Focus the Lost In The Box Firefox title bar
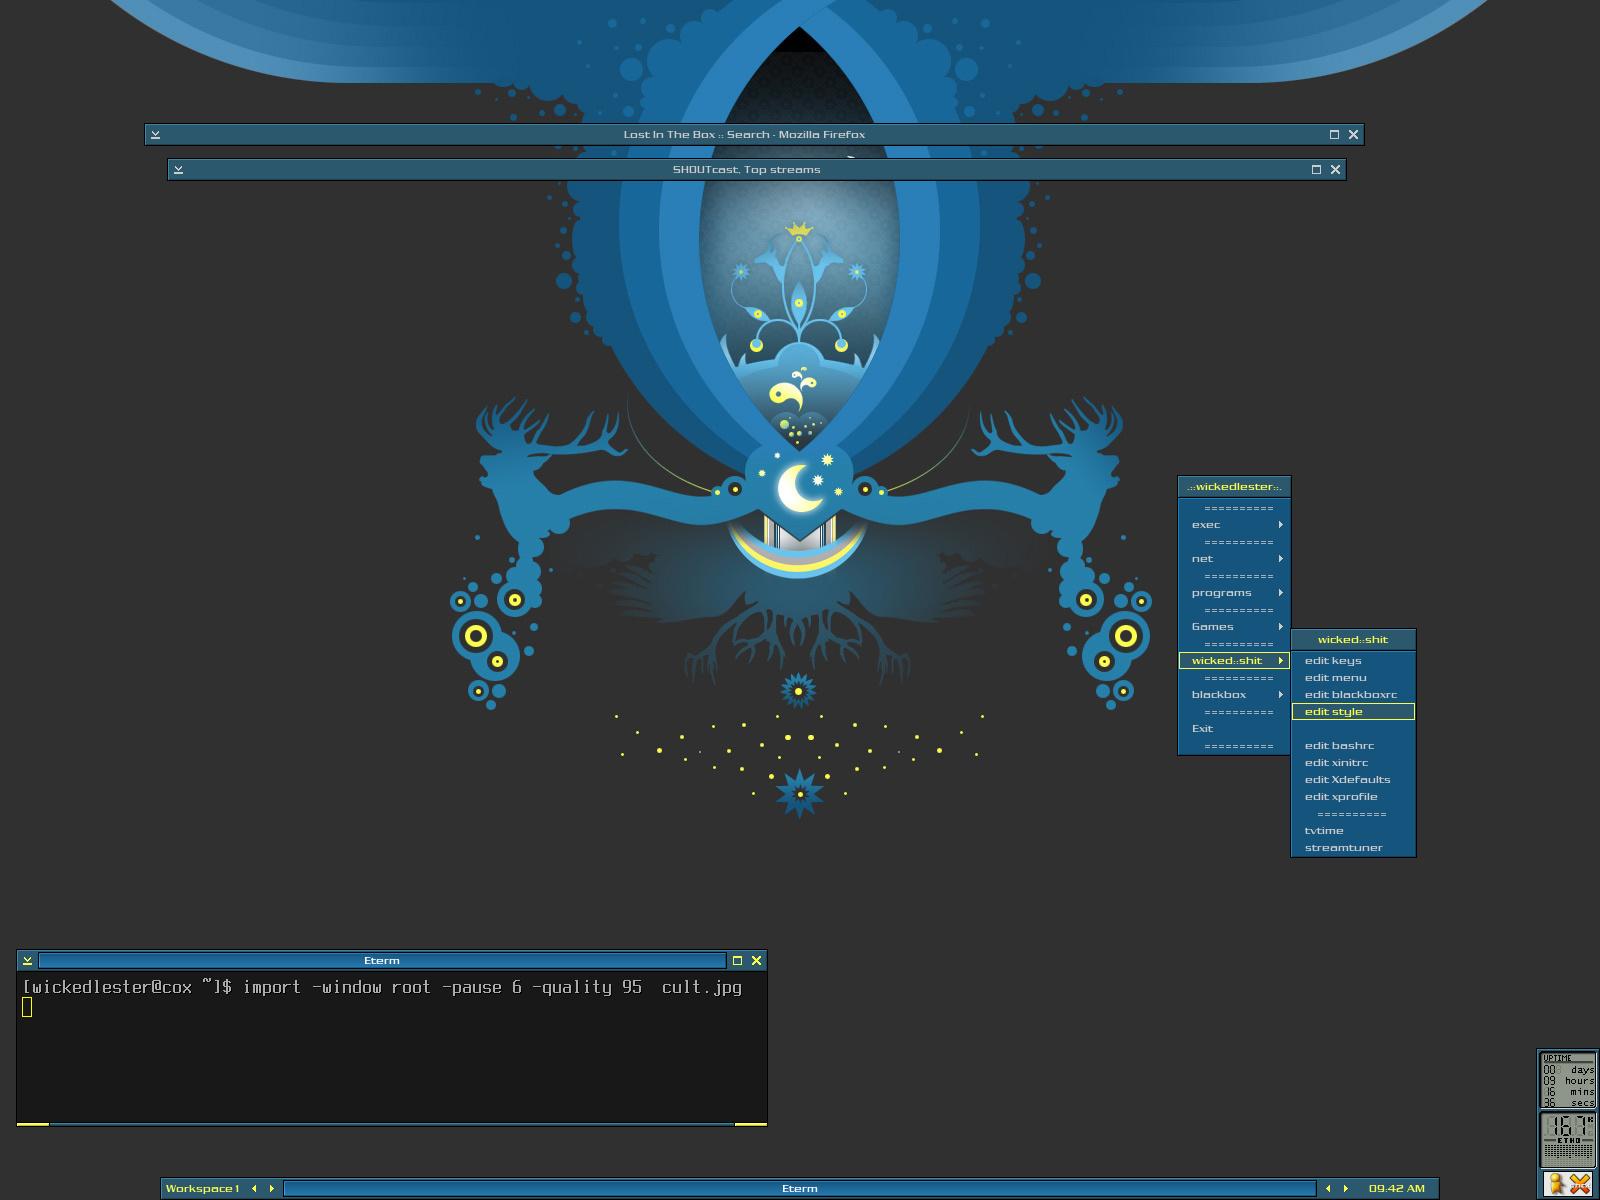The width and height of the screenshot is (1600, 1200). (x=744, y=135)
